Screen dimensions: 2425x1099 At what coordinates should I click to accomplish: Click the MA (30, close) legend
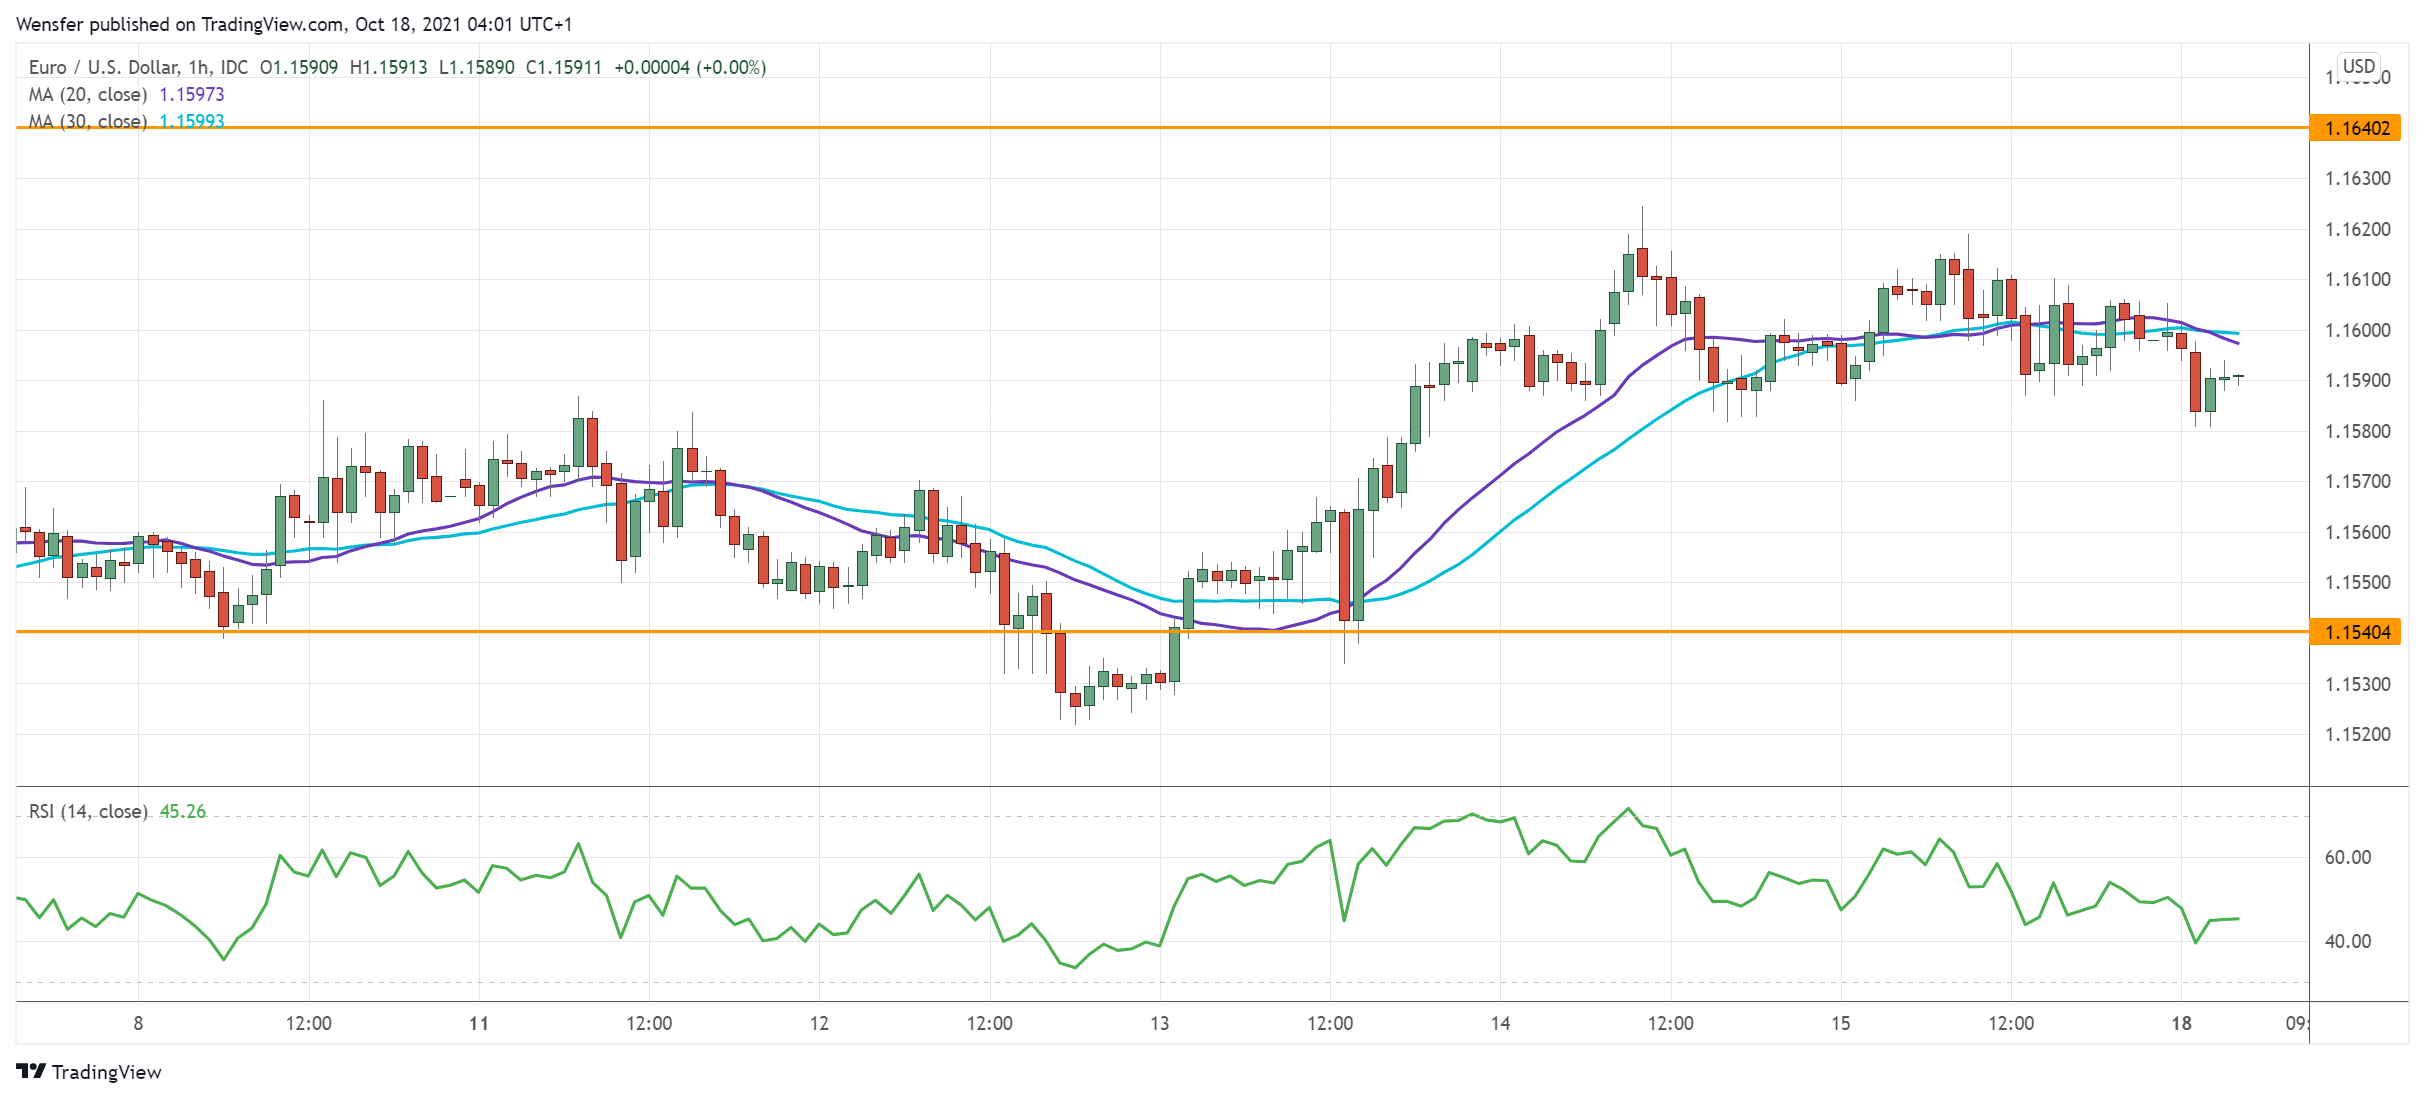click(x=88, y=121)
